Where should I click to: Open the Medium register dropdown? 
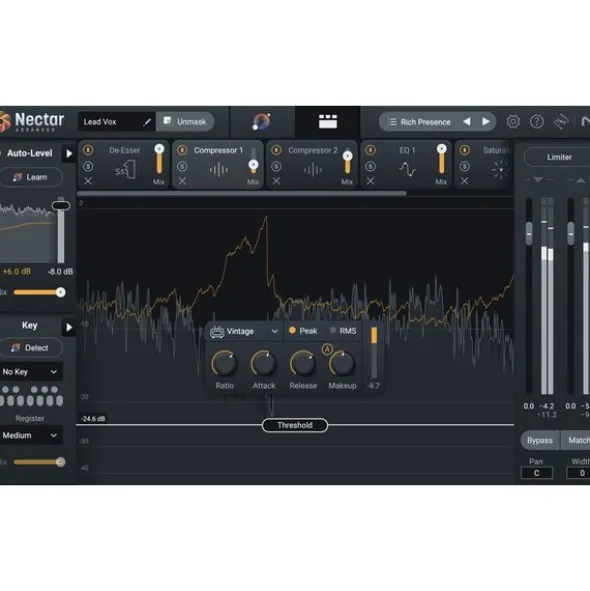coord(30,435)
